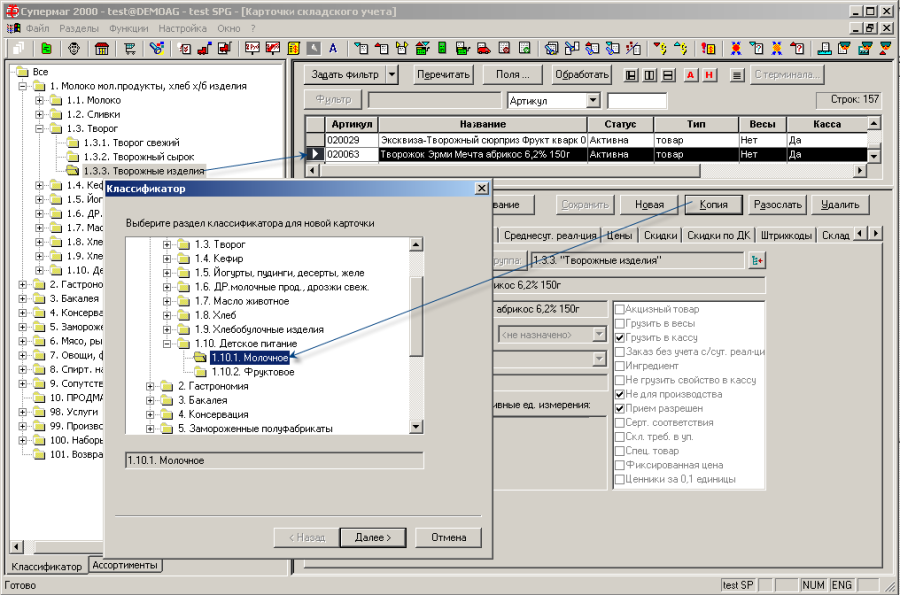Click the flashlight search toolbar icon
Image resolution: width=900 pixels, height=595 pixels.
157,49
